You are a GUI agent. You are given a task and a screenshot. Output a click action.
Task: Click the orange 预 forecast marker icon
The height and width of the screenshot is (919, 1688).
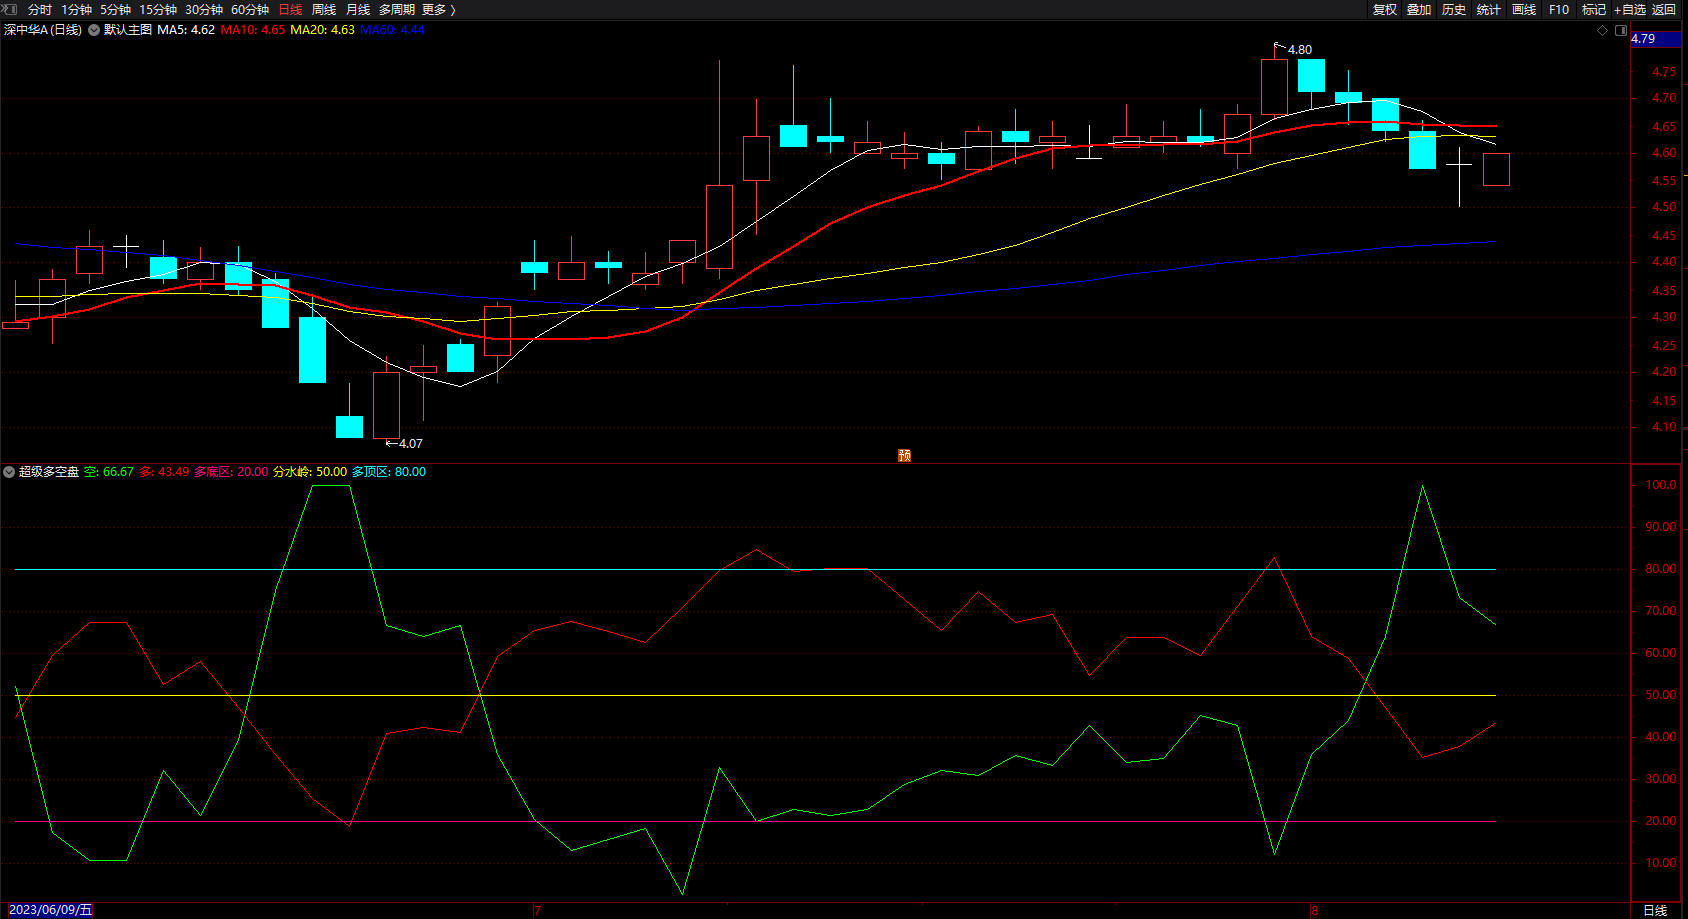[904, 455]
